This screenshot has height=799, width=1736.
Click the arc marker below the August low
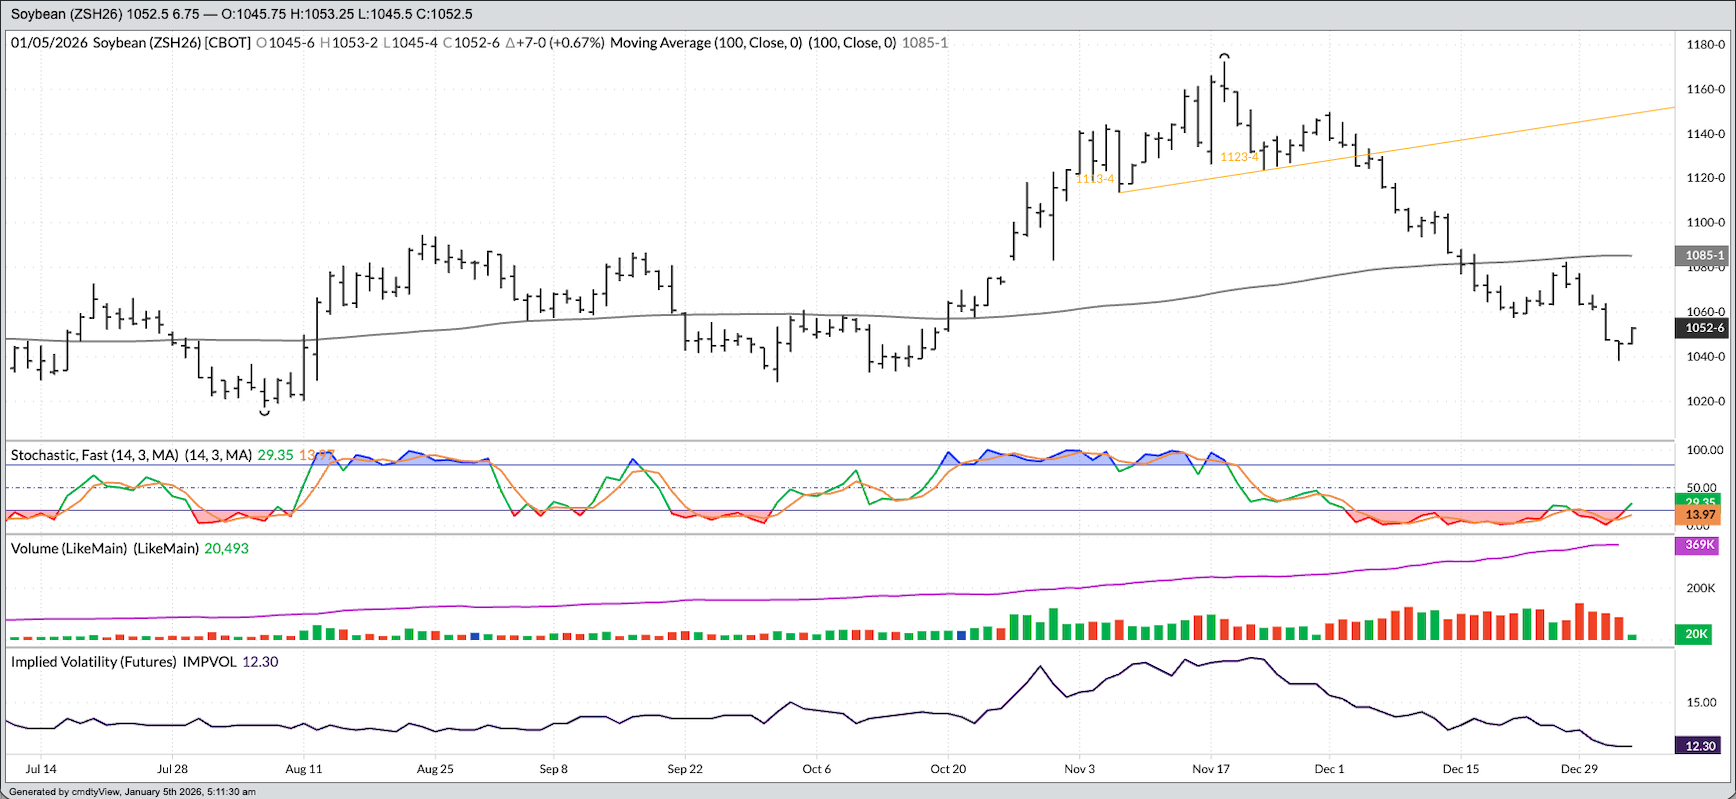(265, 412)
